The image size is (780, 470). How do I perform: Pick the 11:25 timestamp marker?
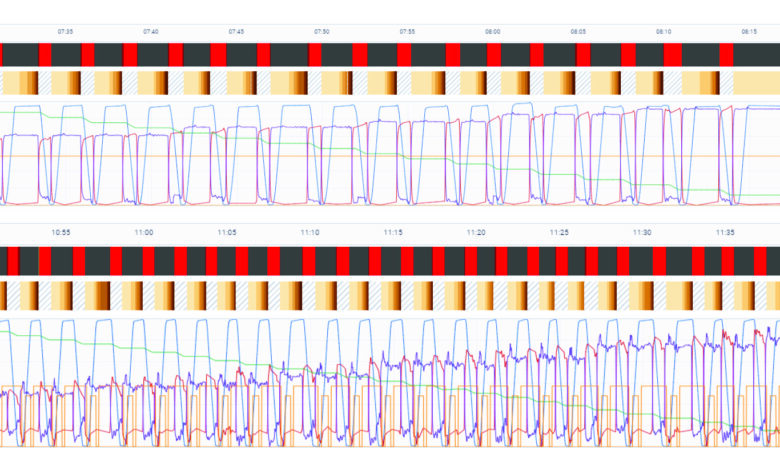click(559, 232)
